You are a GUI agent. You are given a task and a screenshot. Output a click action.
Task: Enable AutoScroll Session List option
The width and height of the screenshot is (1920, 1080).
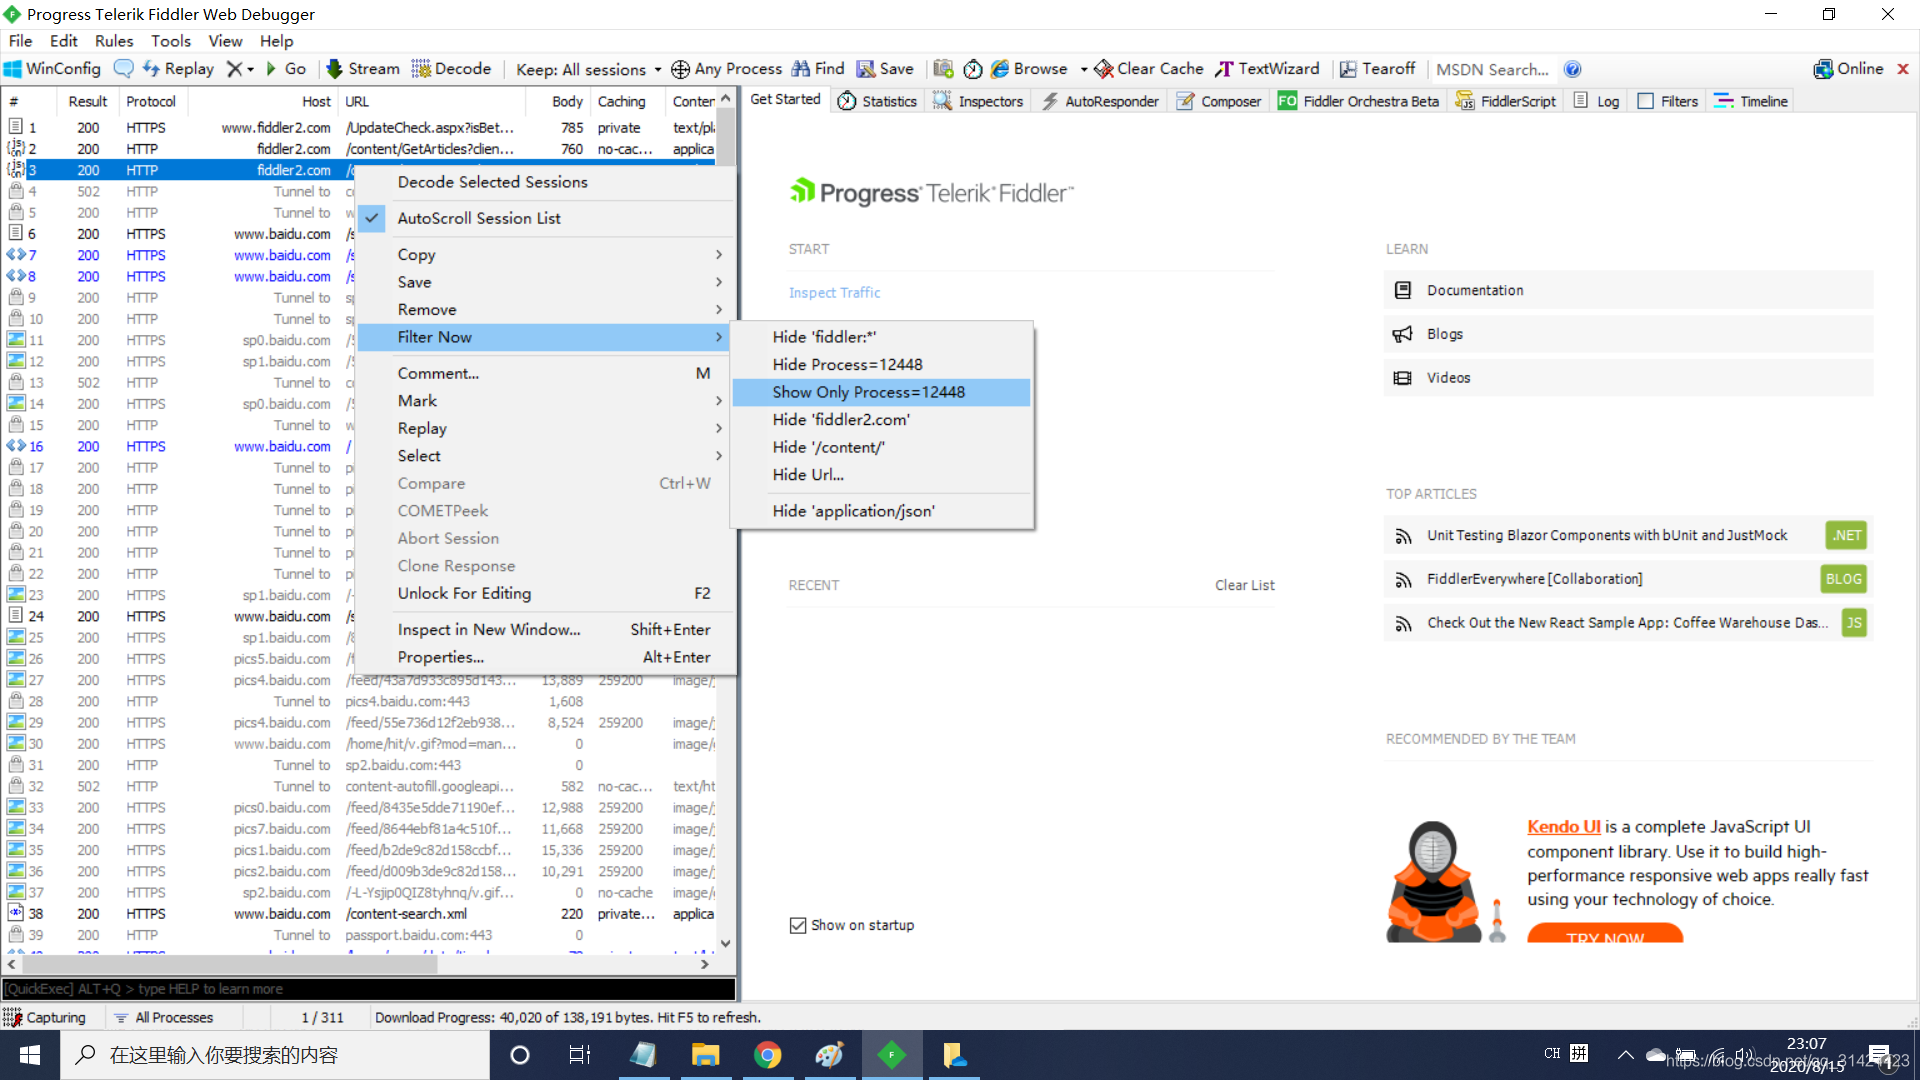[479, 218]
